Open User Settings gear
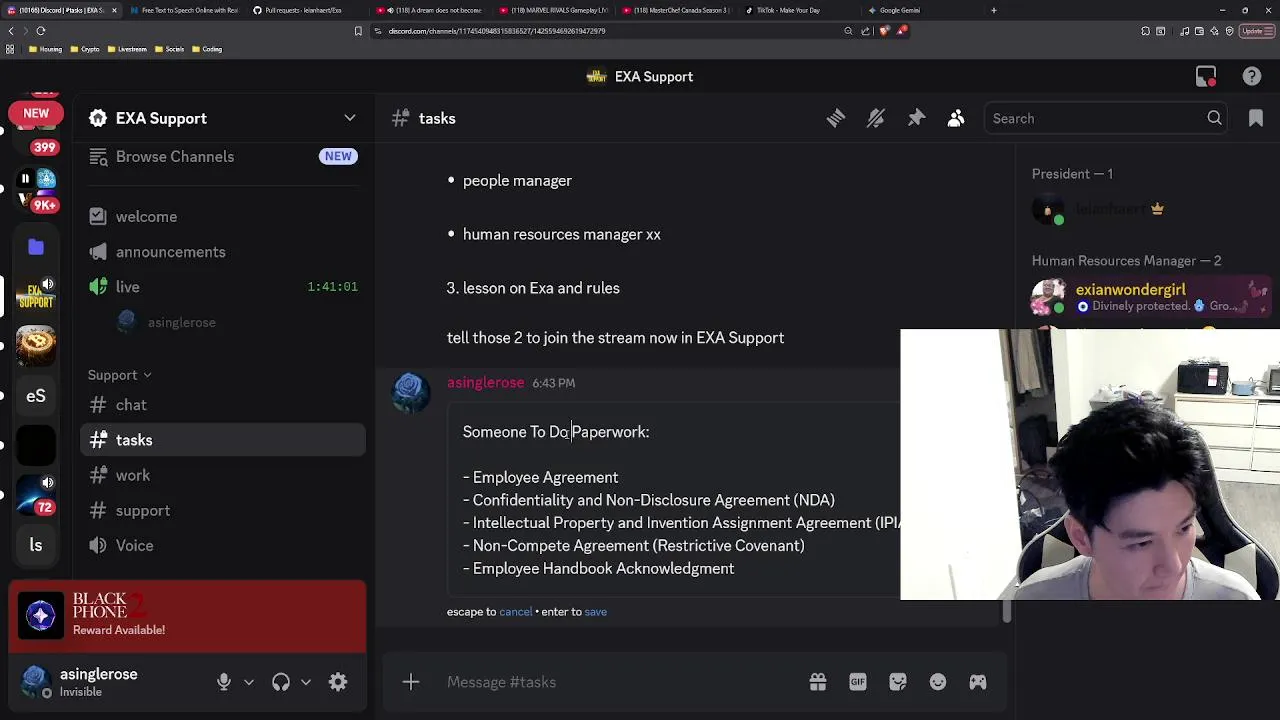The image size is (1280, 720). tap(338, 682)
